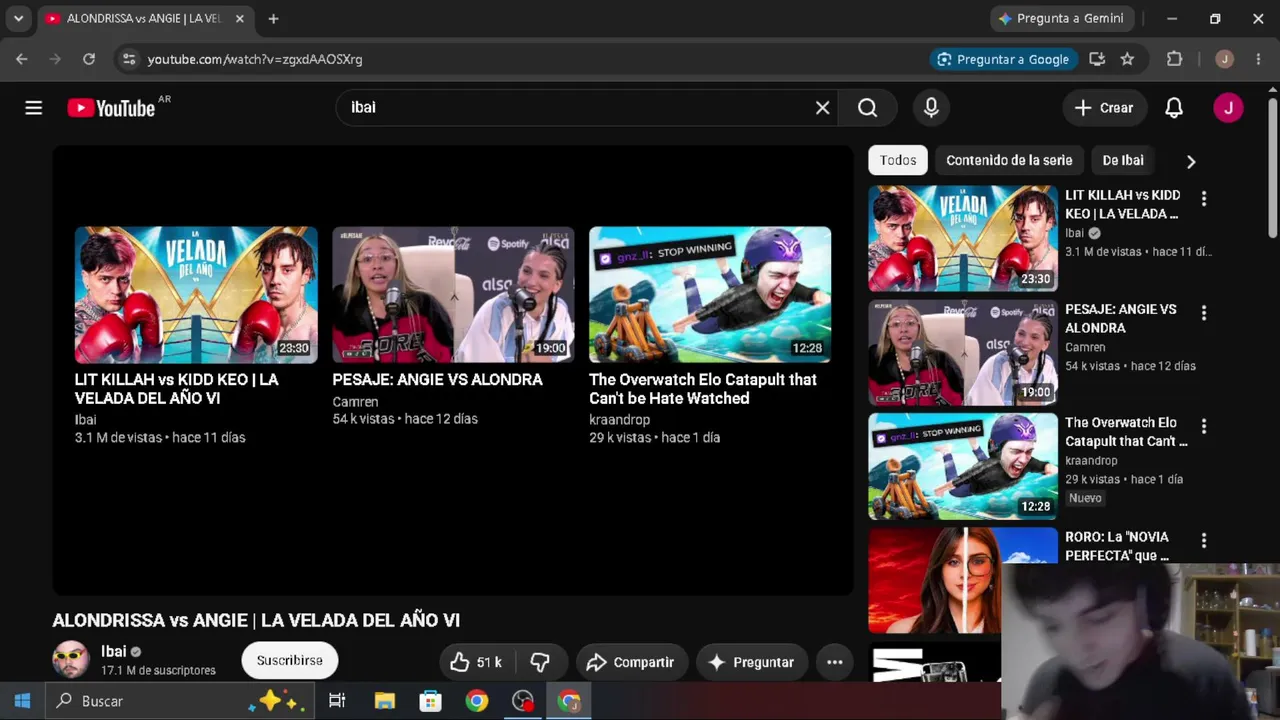Click the text 17.1 M de suscriptores
Screen dimensions: 1280x720
pos(158,670)
